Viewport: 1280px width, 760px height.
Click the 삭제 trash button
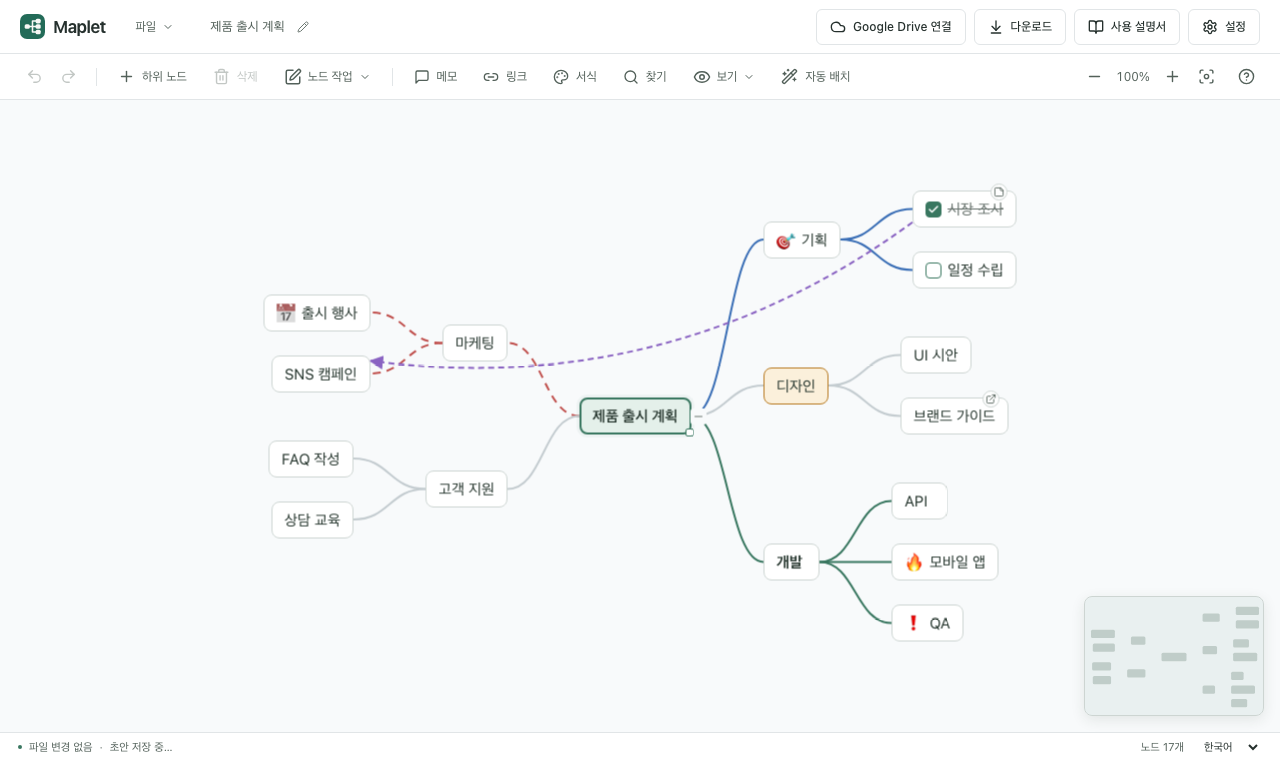point(236,77)
